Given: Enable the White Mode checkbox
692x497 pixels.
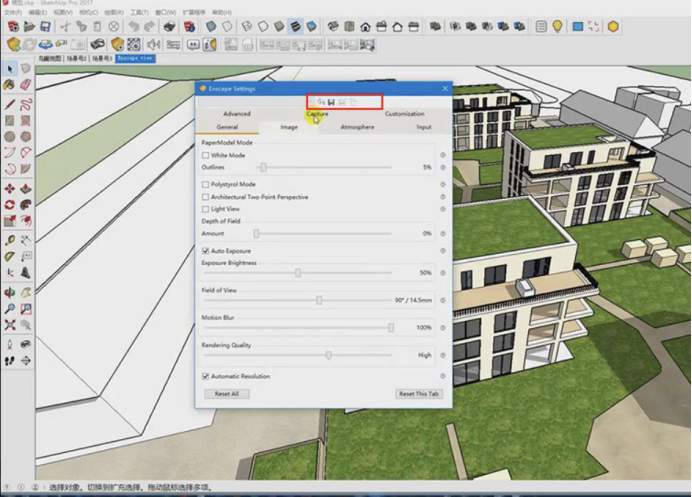Looking at the screenshot, I should (x=205, y=155).
